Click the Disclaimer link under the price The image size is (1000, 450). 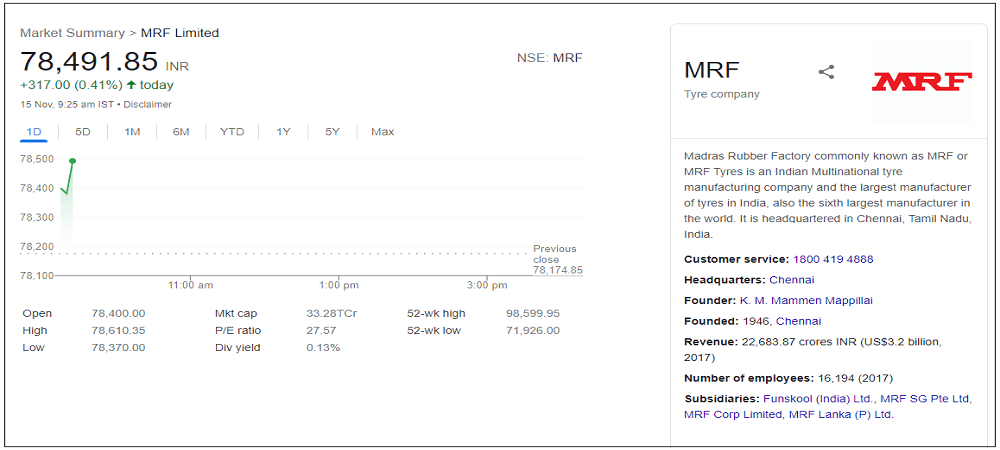(147, 105)
